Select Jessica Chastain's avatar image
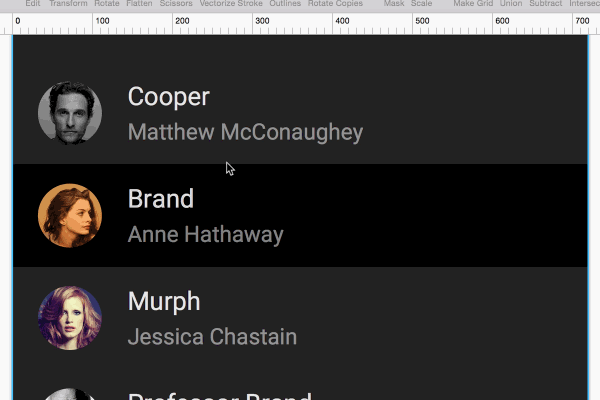The width and height of the screenshot is (600, 400). click(x=69, y=318)
